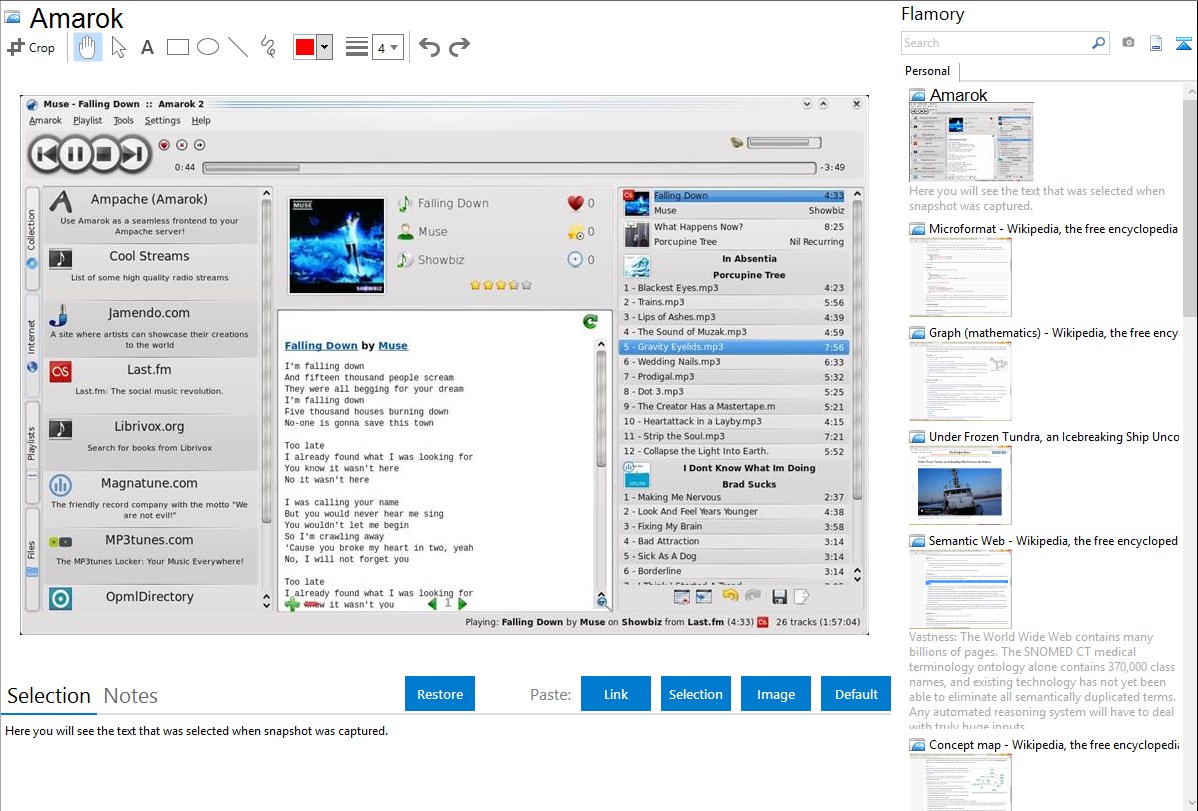This screenshot has height=811, width=1198.
Task: Click the Flamory search field
Action: pos(996,43)
